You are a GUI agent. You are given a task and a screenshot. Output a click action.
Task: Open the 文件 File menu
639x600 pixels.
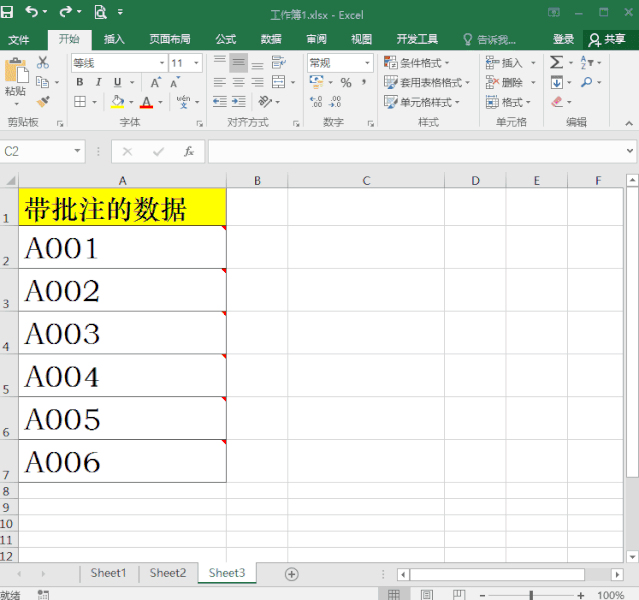pos(19,40)
